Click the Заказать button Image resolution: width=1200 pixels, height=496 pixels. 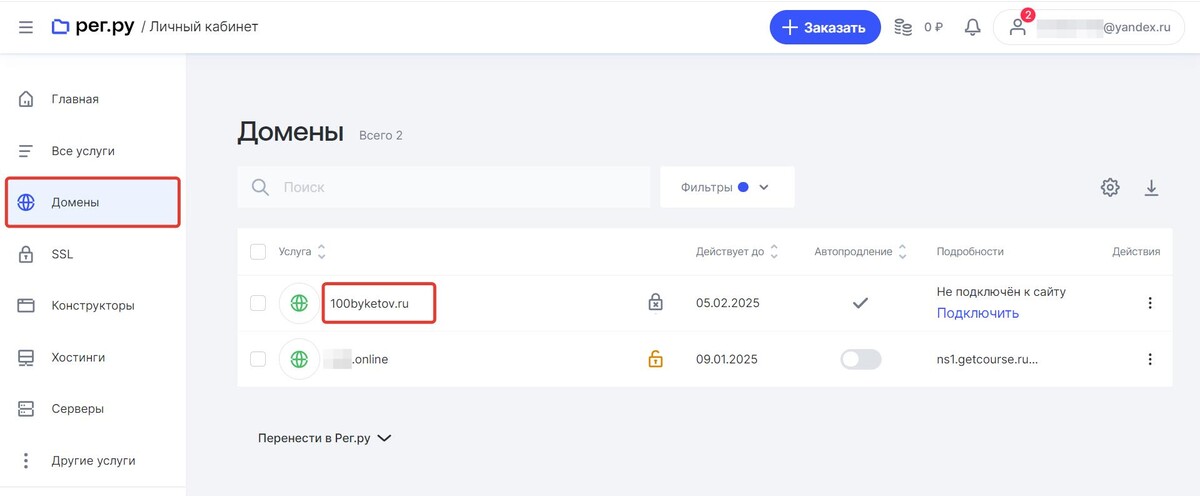tap(825, 27)
